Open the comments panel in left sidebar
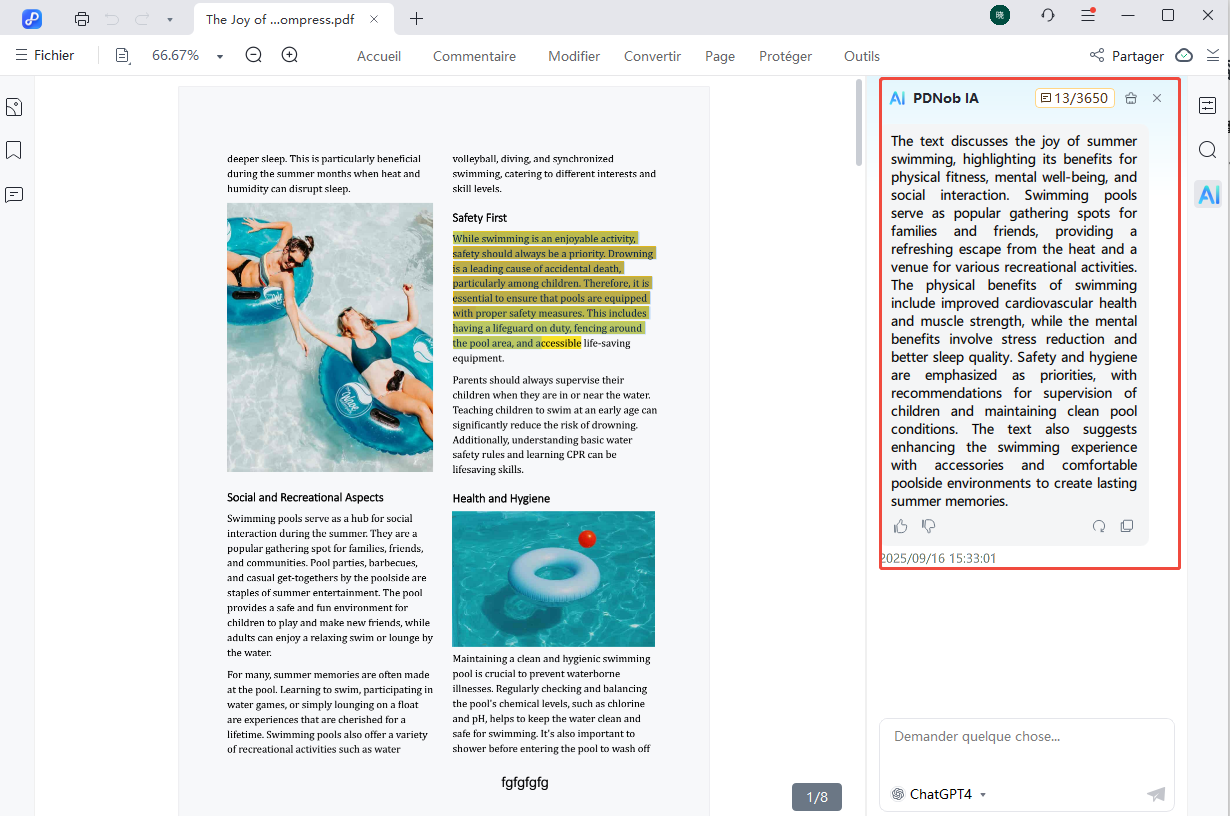This screenshot has width=1230, height=816. point(14,194)
